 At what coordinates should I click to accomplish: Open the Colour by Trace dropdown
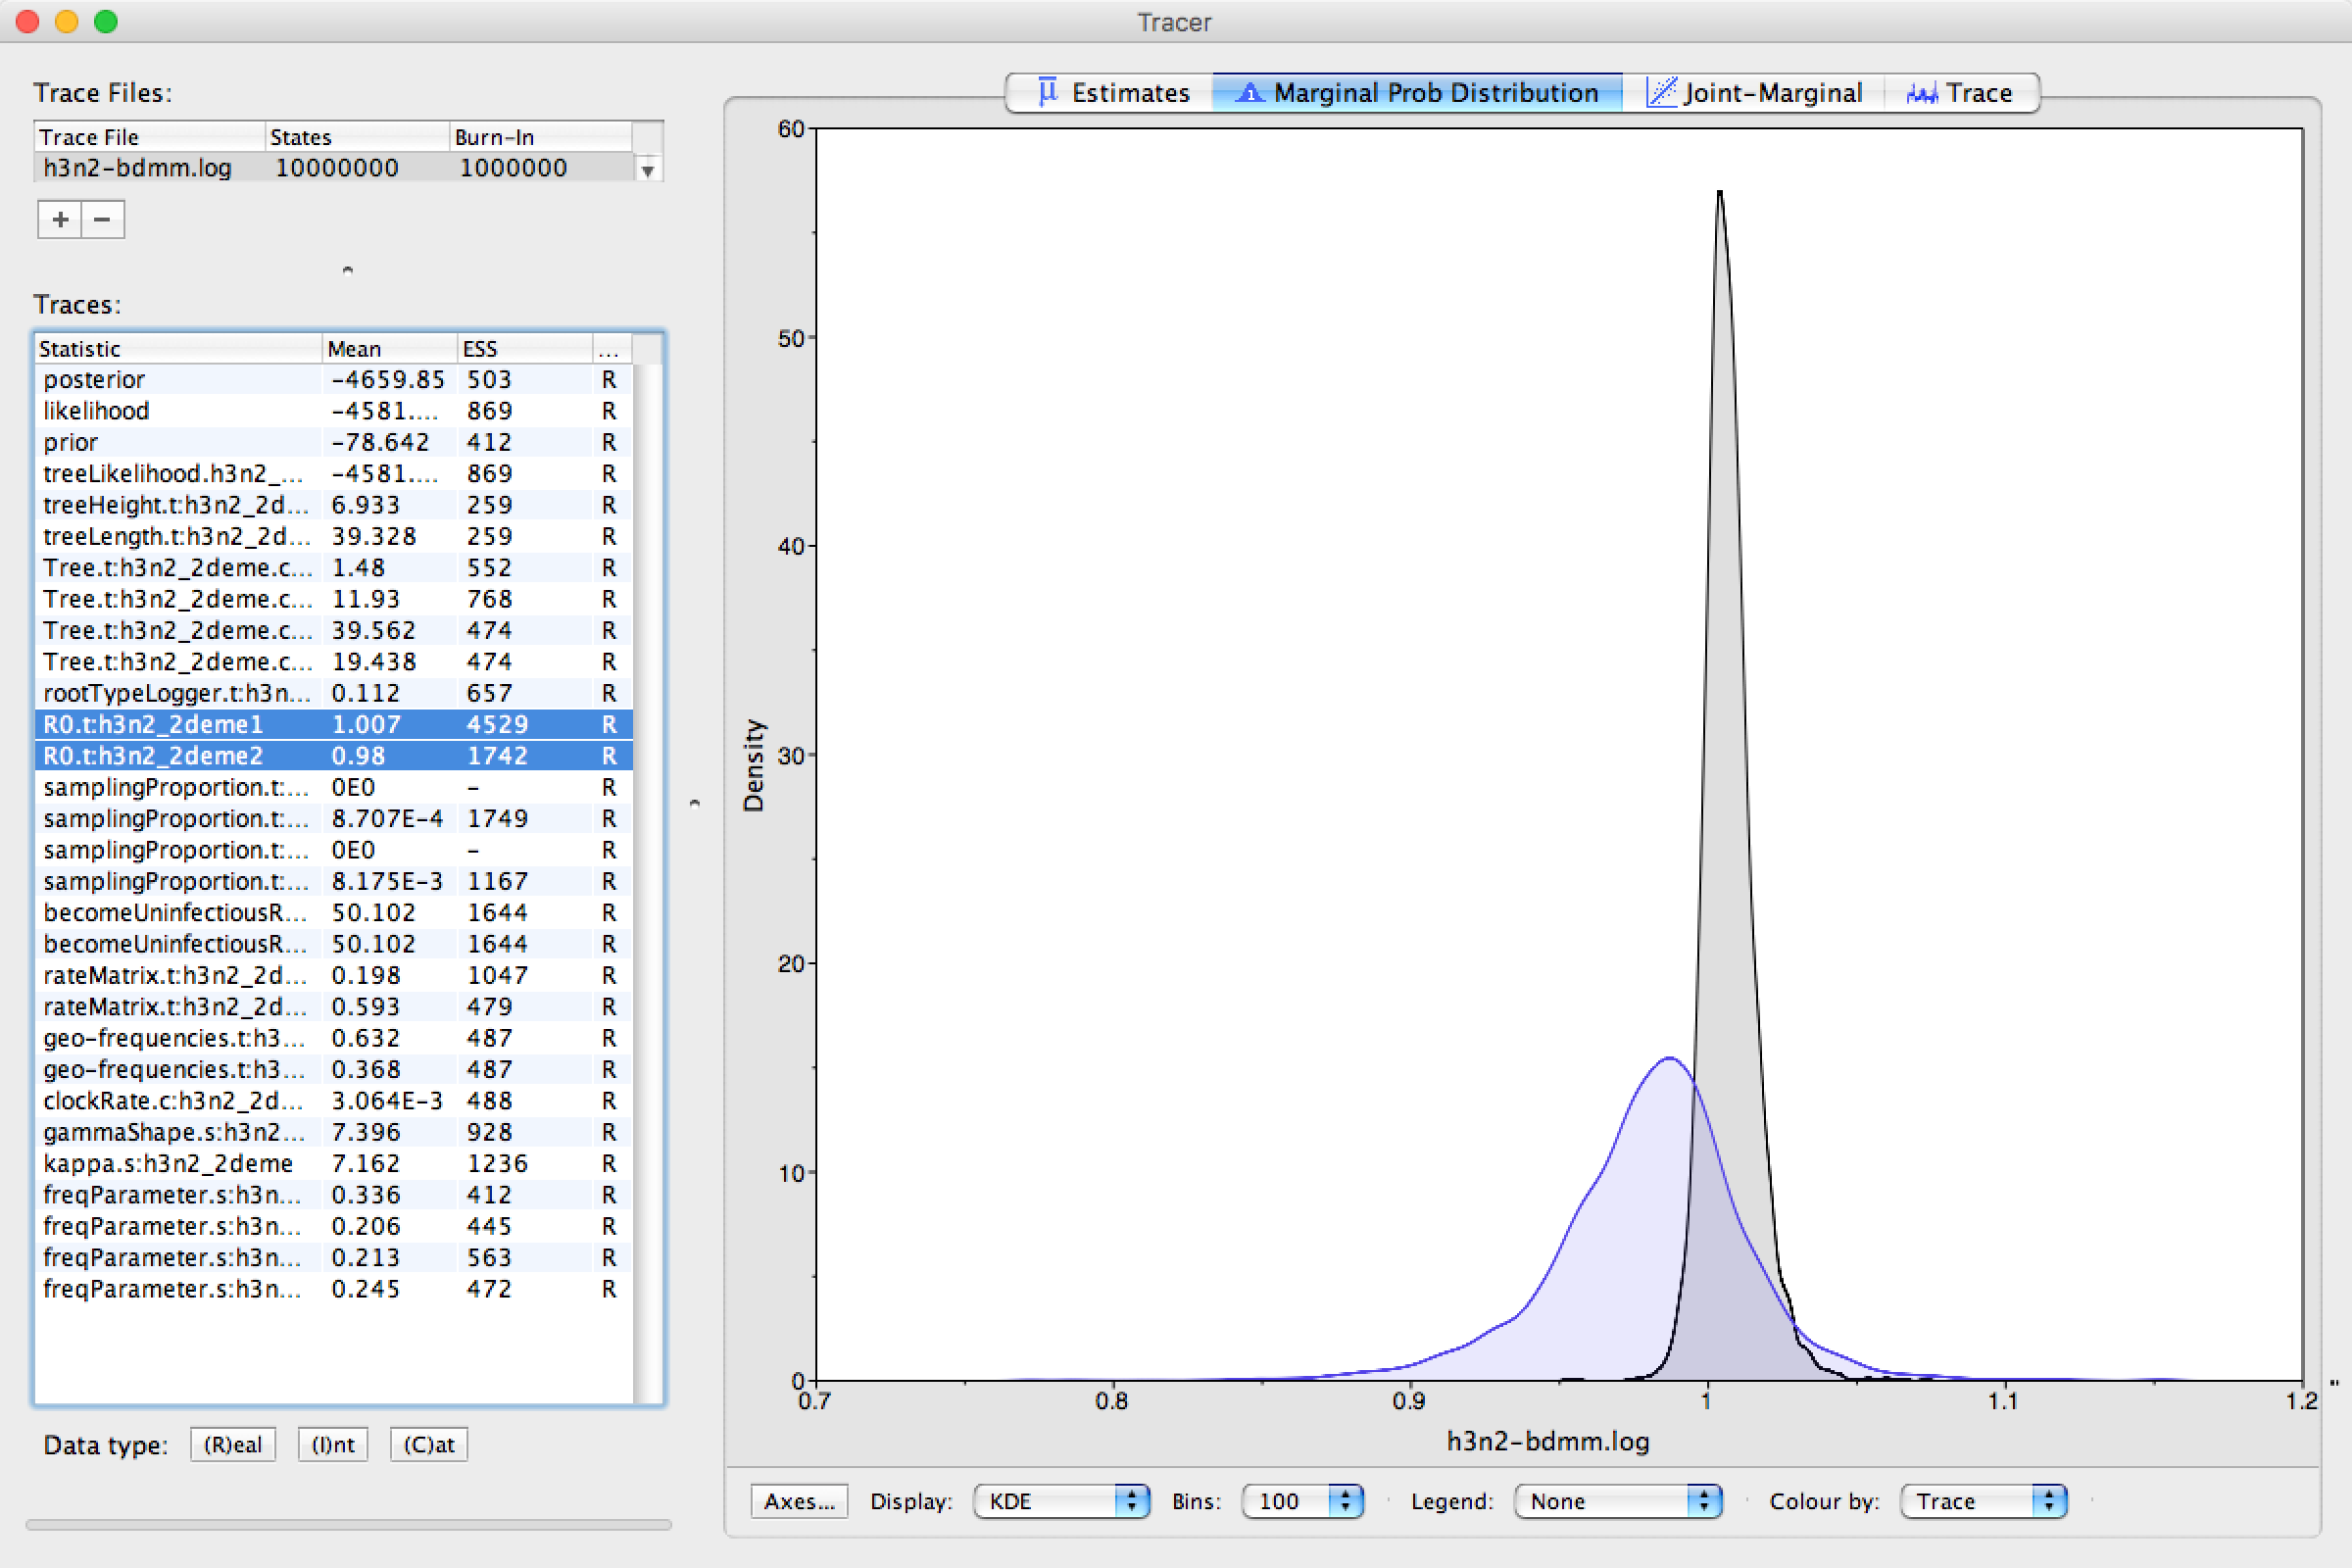[x=1983, y=1501]
